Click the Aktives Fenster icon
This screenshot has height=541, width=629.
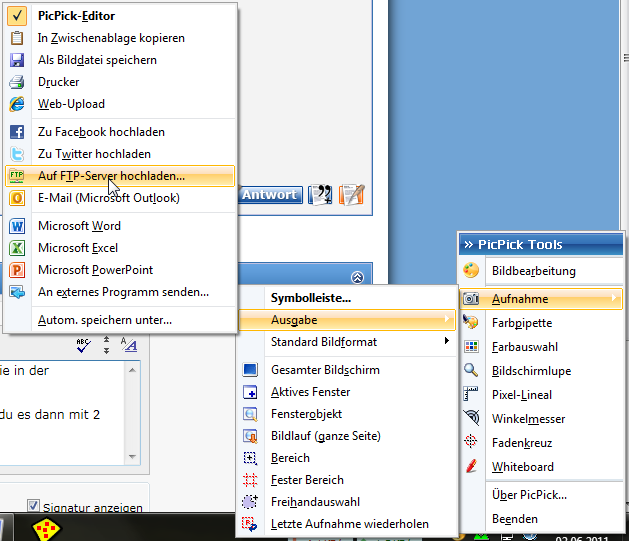click(250, 392)
